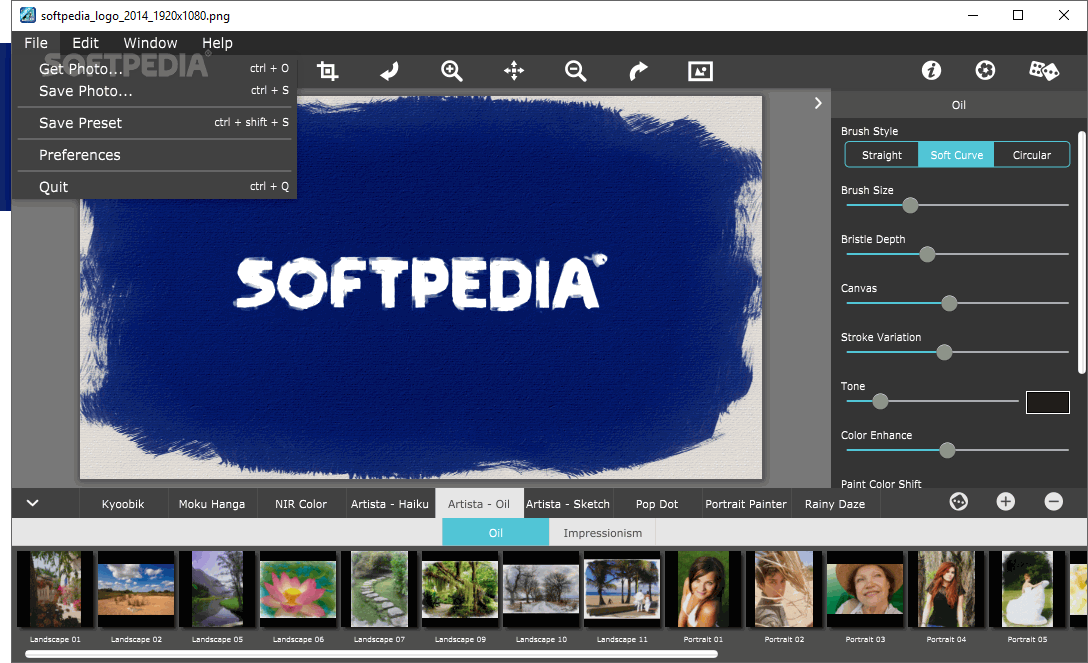This screenshot has width=1088, height=663.
Task: Open the info icon
Action: point(931,70)
